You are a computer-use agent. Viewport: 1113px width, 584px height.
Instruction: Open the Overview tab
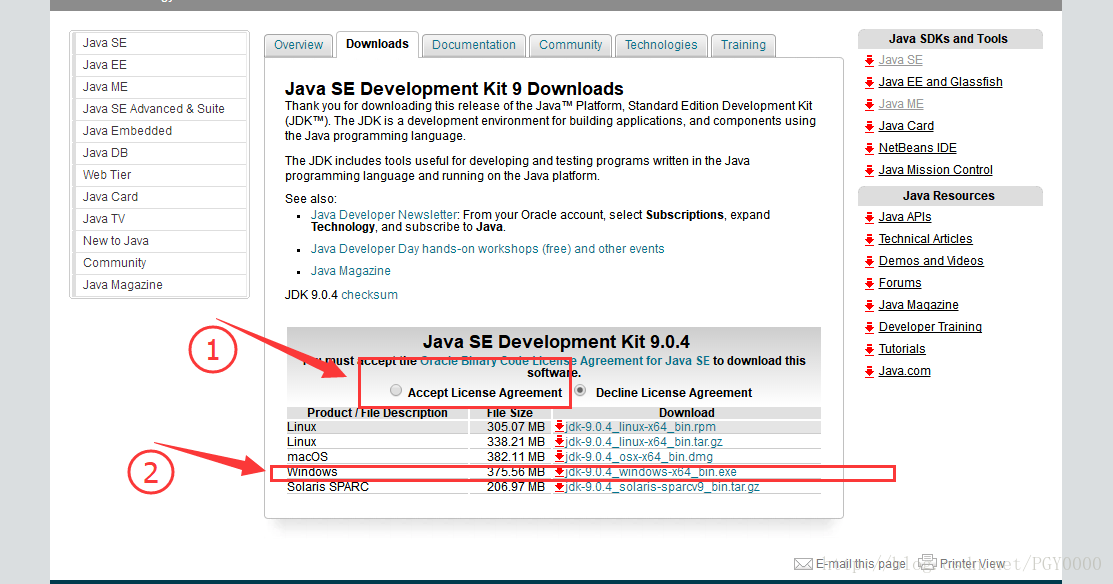[298, 45]
